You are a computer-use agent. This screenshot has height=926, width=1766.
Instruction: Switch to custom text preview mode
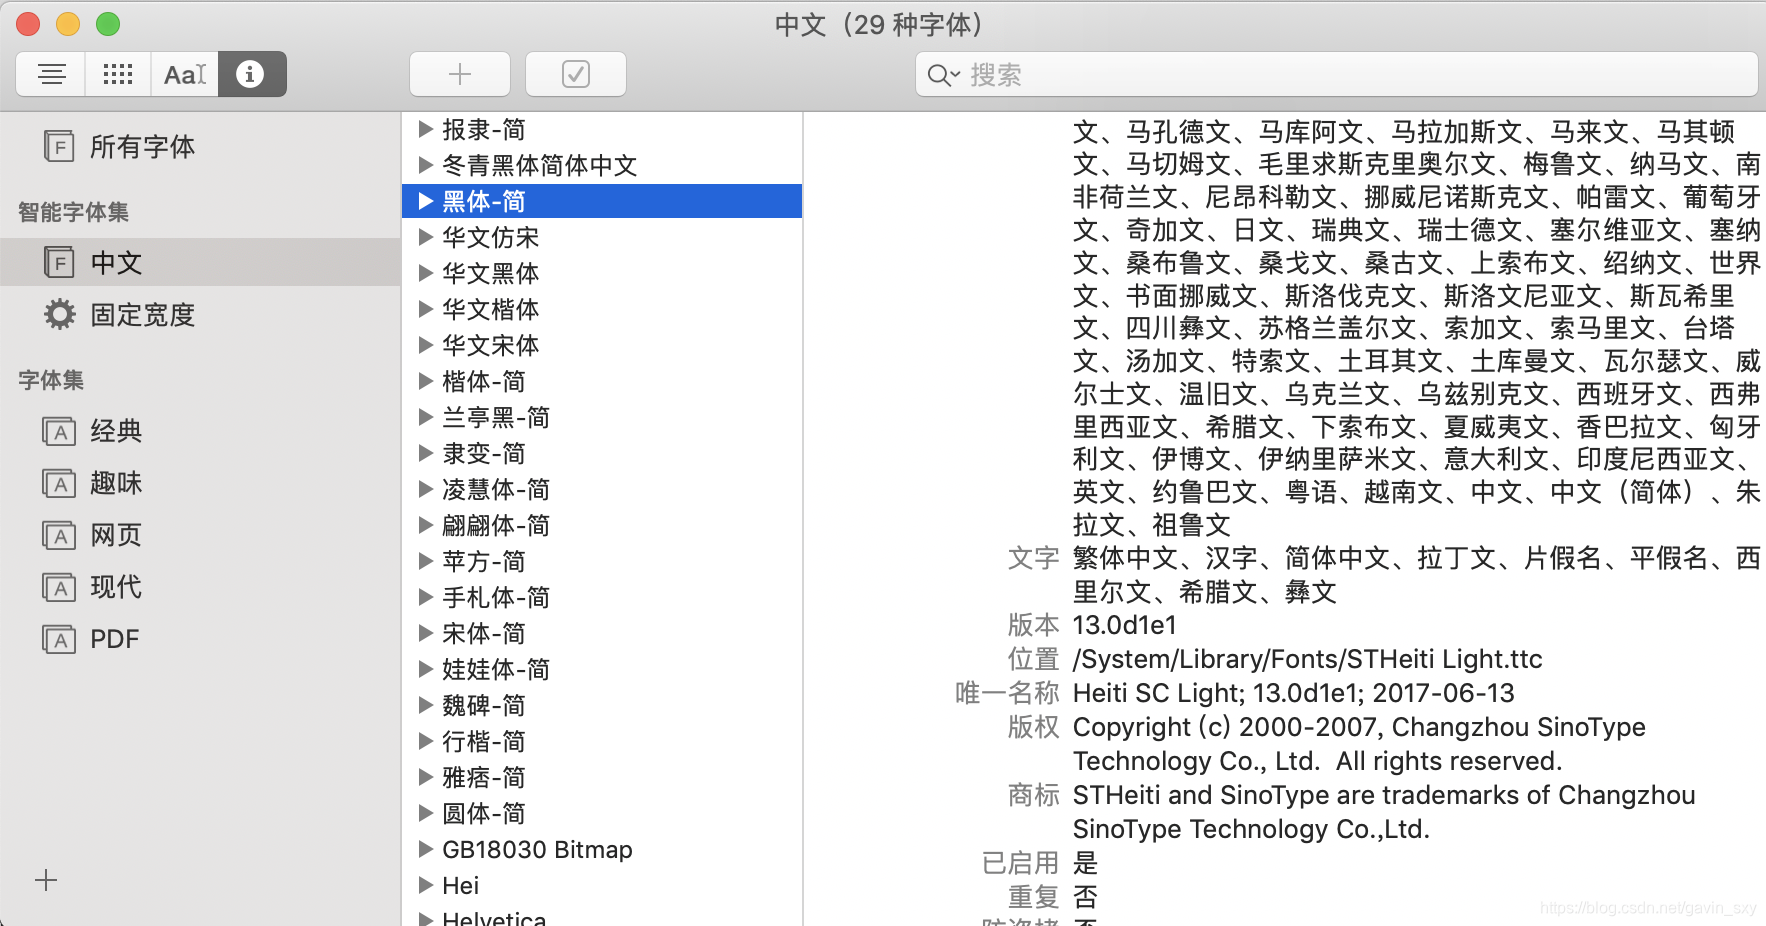tap(185, 74)
